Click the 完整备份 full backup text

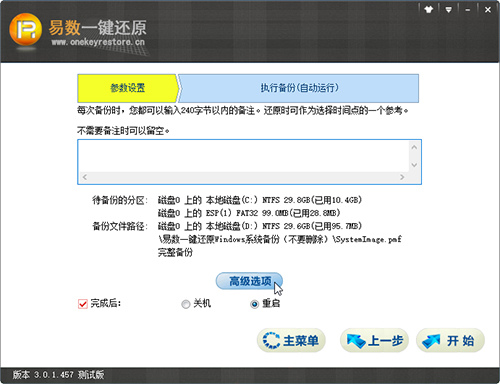click(x=175, y=252)
